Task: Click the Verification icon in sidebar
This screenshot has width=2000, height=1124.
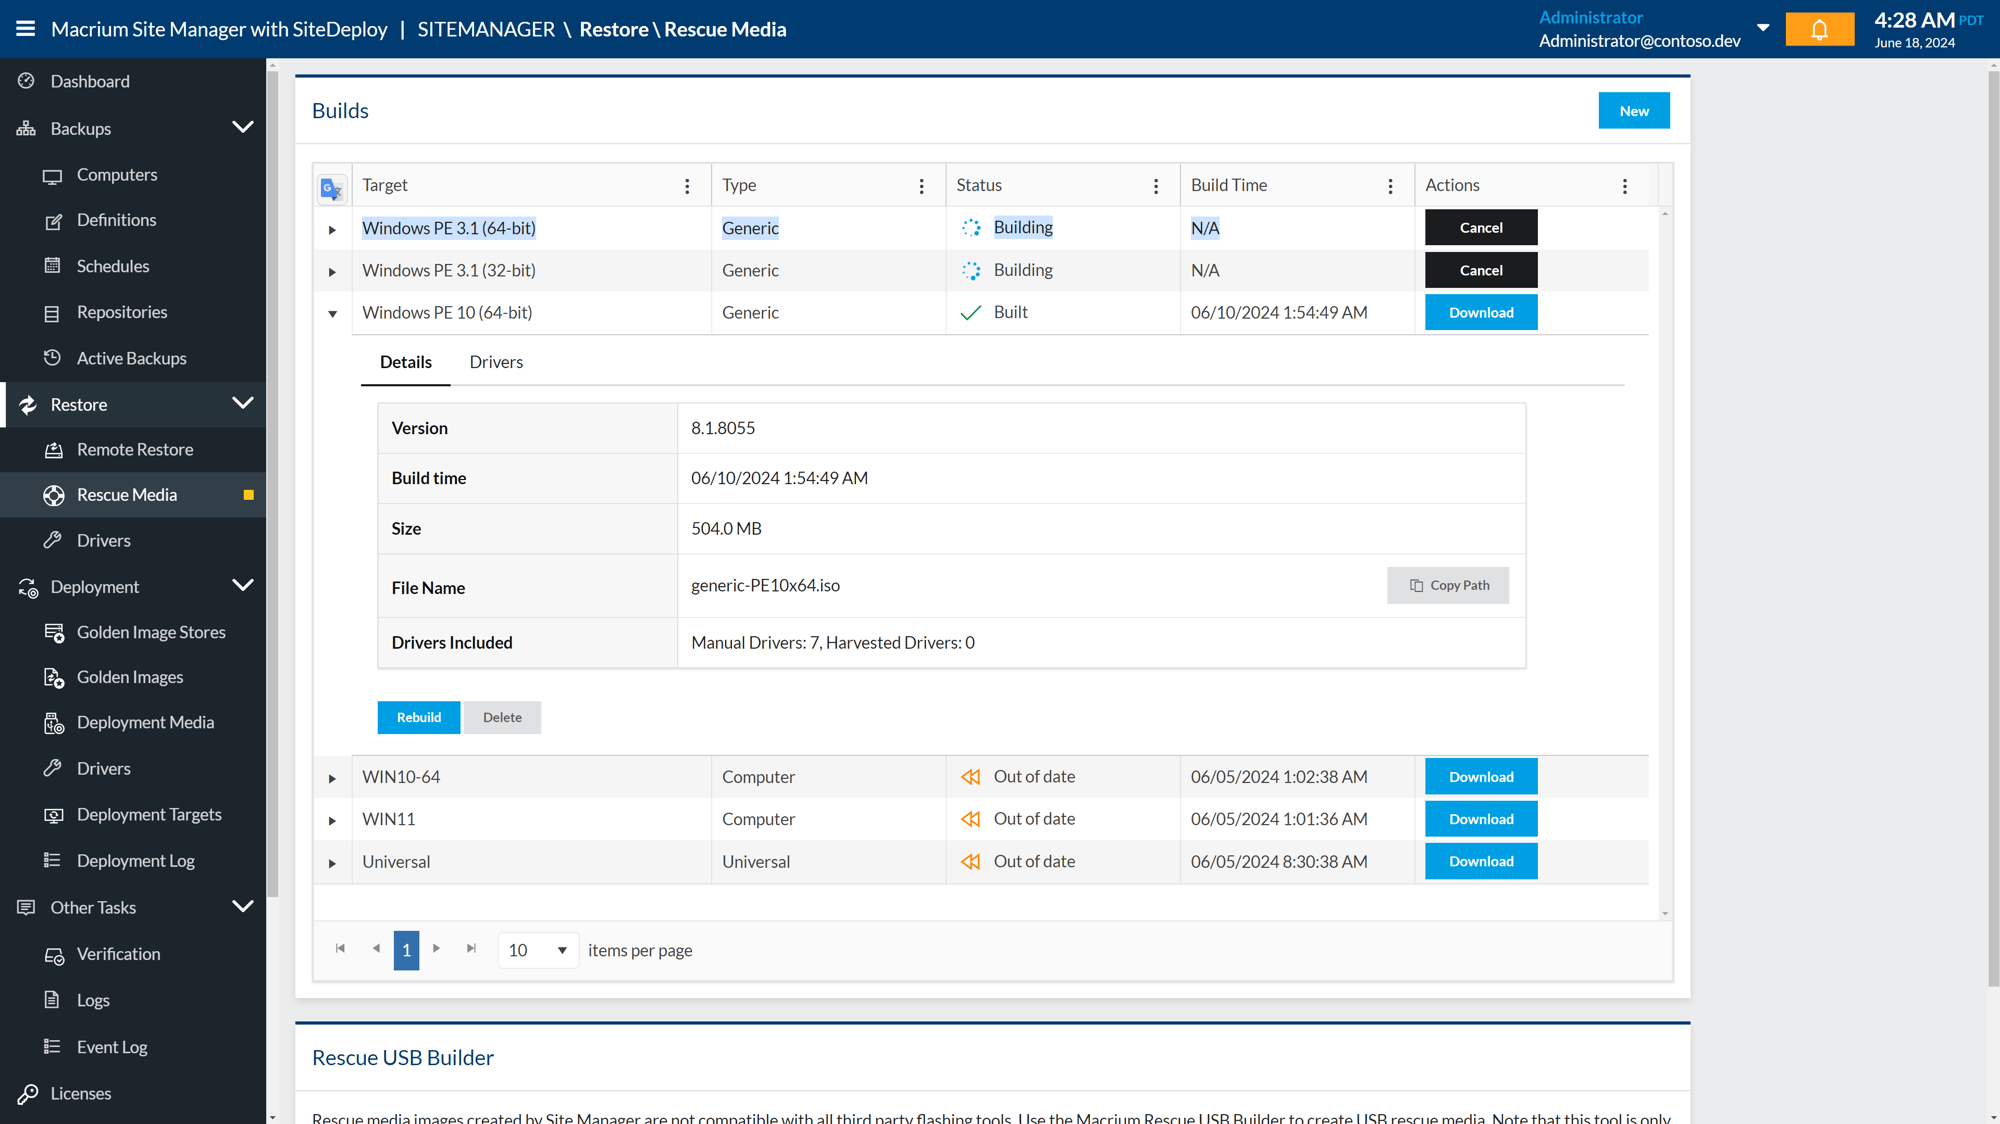Action: click(x=53, y=955)
